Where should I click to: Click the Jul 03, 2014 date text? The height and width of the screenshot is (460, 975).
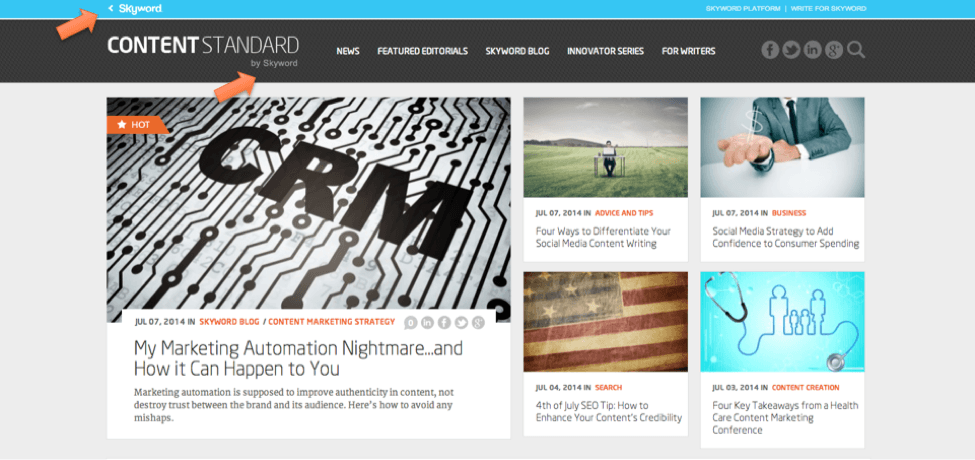[x=736, y=387]
